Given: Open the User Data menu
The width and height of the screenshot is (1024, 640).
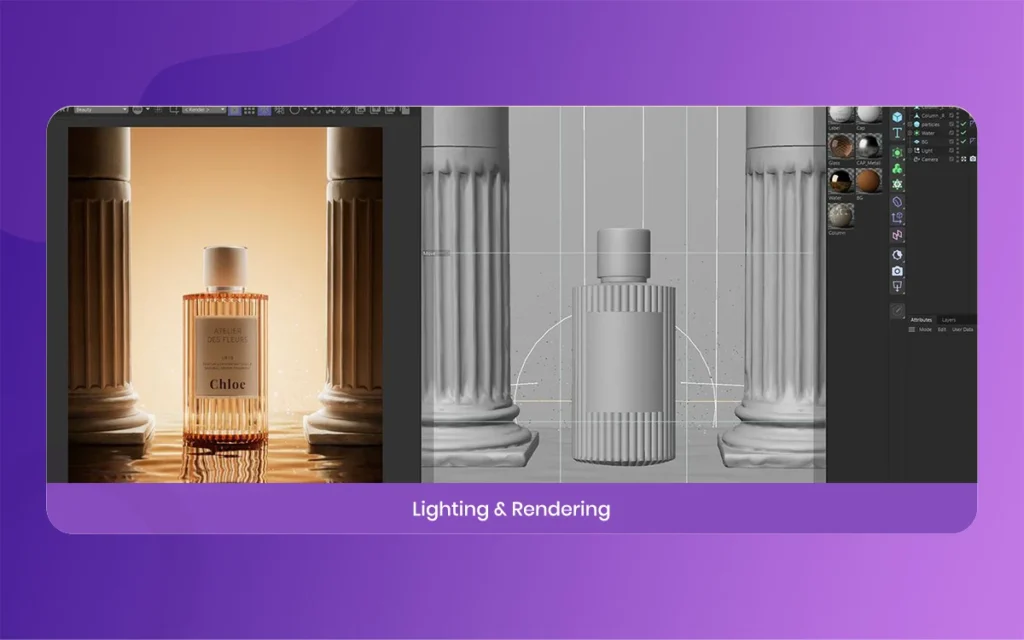Looking at the screenshot, I should [x=963, y=330].
